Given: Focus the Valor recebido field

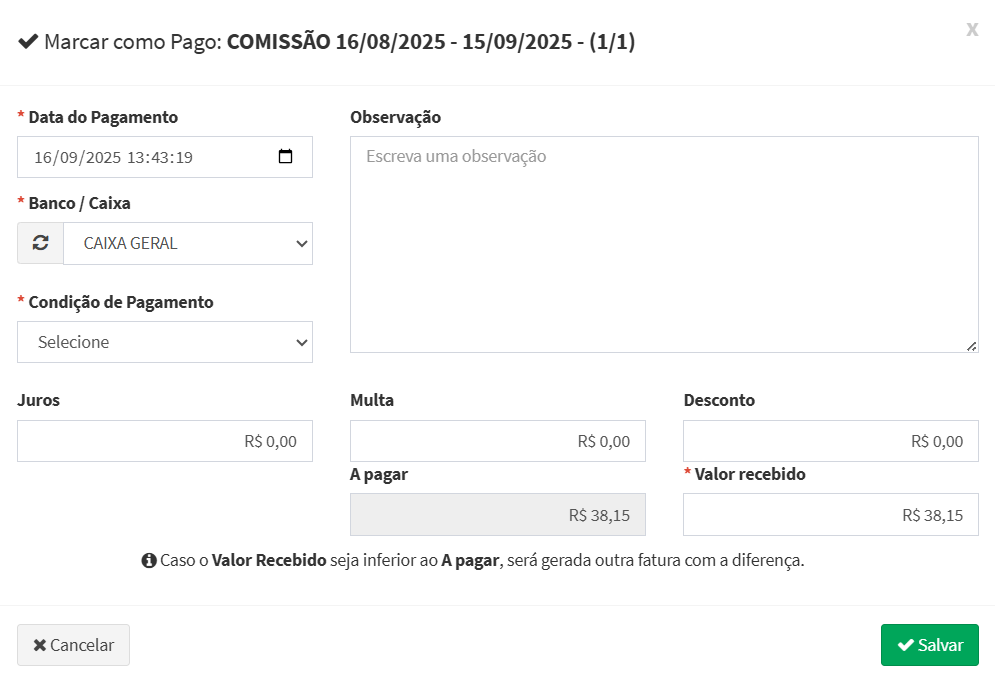Looking at the screenshot, I should [x=830, y=515].
